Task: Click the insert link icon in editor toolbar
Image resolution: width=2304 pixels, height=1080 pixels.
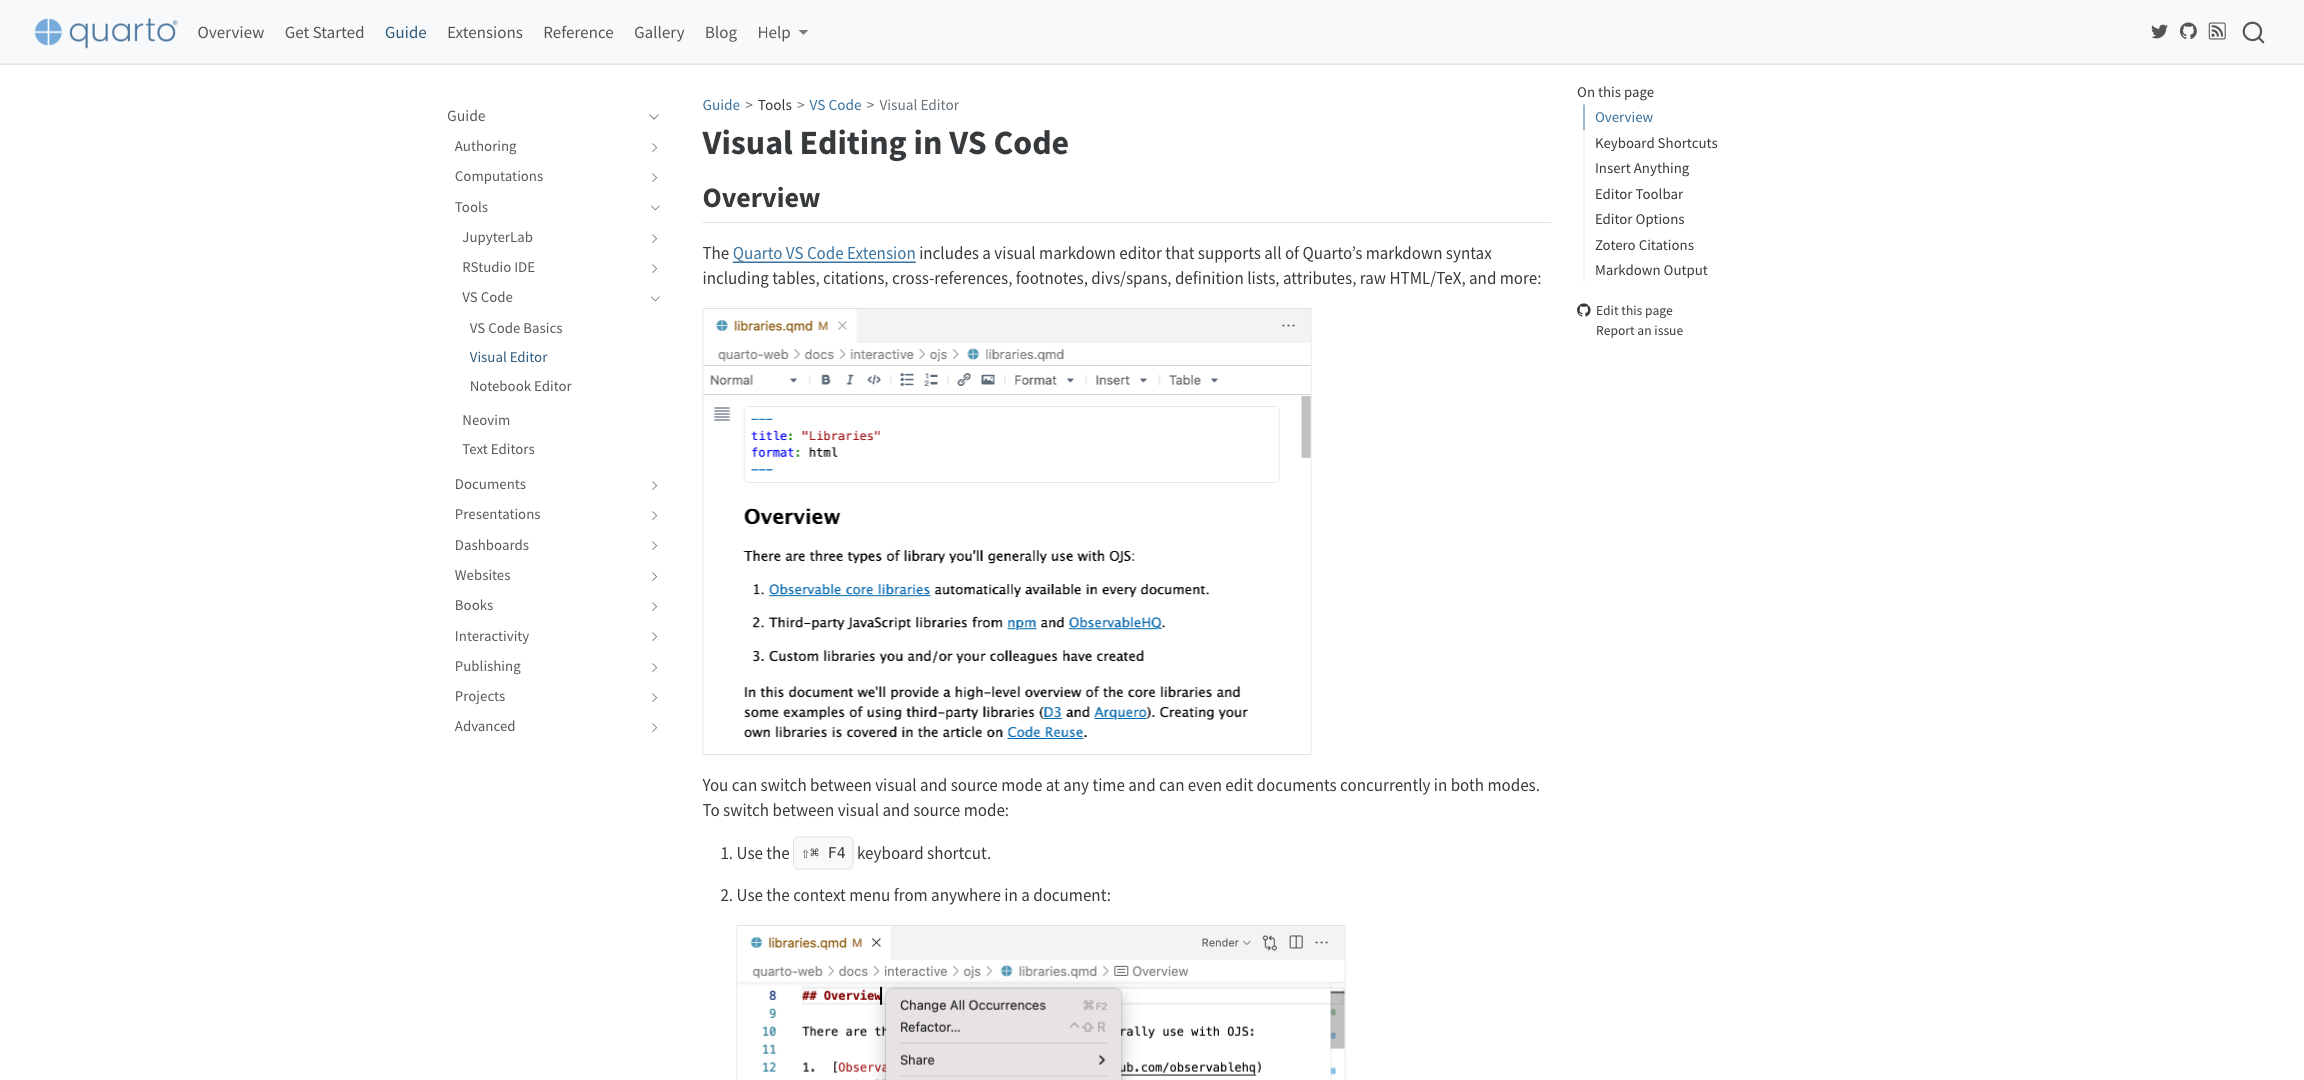Action: tap(964, 380)
